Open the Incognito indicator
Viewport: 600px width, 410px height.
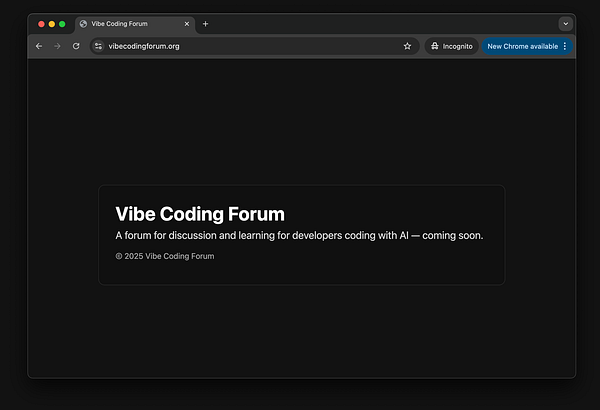click(x=452, y=46)
